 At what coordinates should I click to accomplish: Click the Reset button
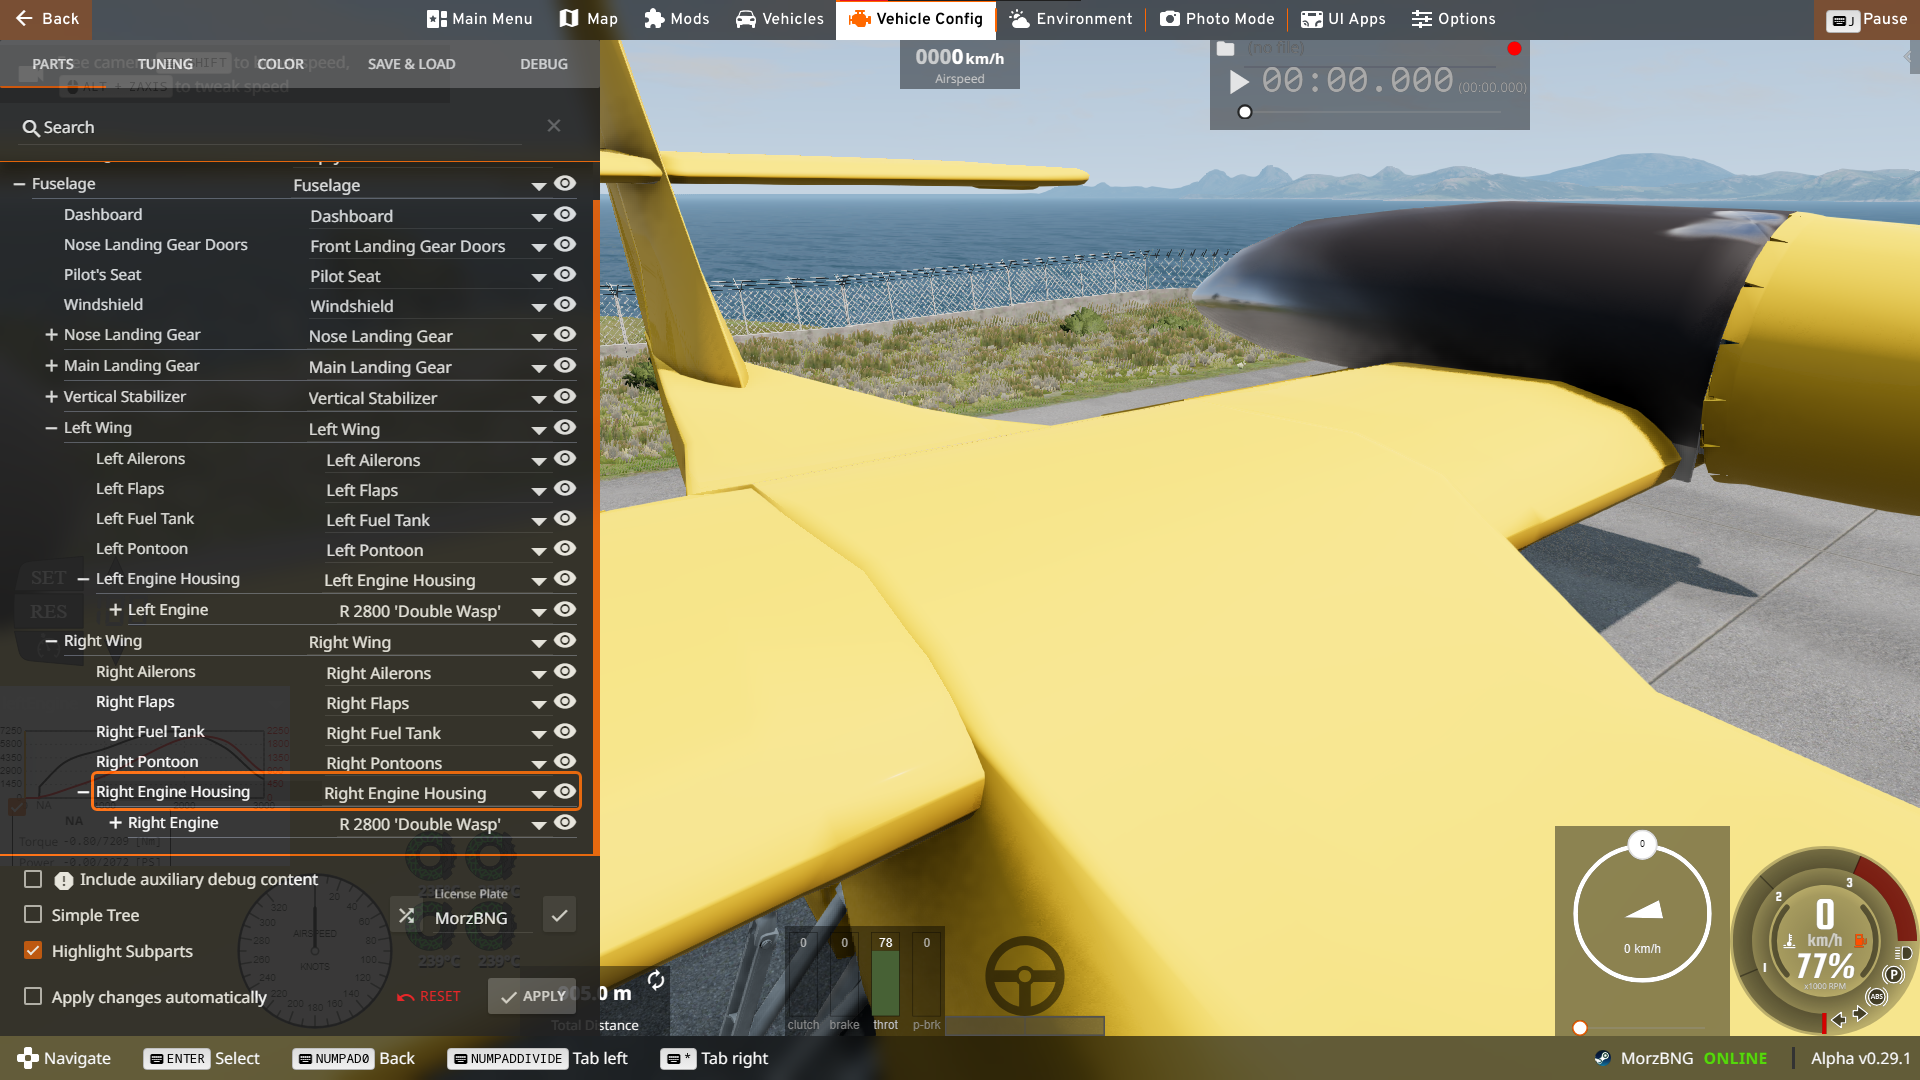pyautogui.click(x=429, y=996)
